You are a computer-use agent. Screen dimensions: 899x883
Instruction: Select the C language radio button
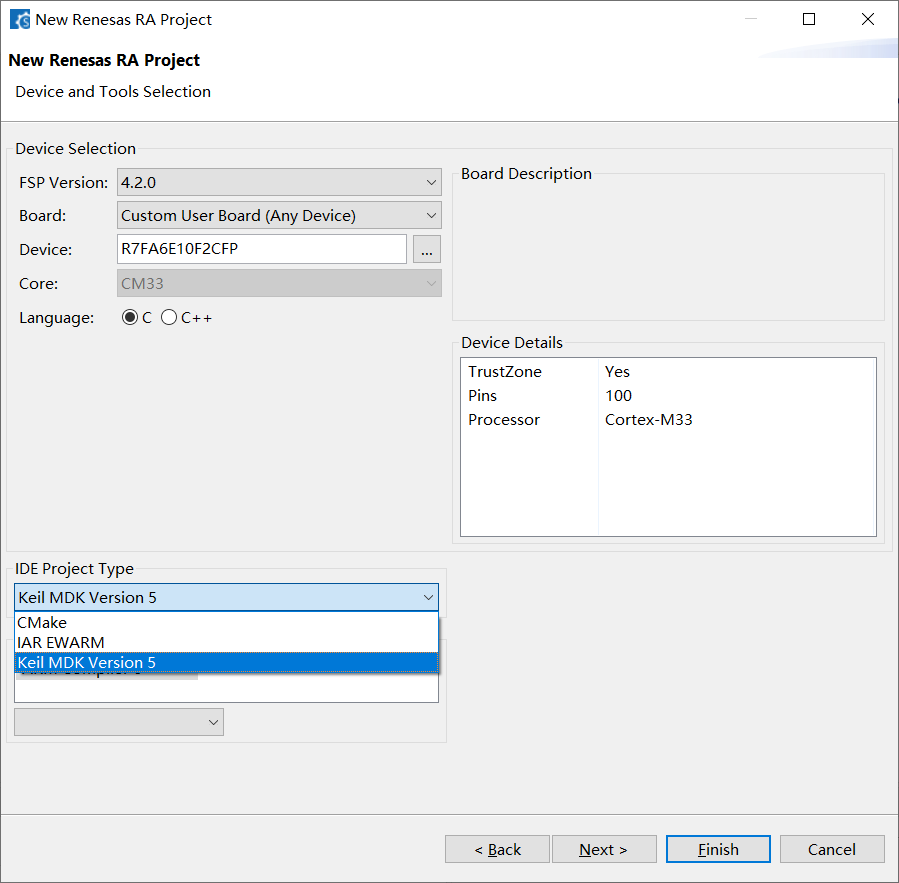(x=130, y=318)
